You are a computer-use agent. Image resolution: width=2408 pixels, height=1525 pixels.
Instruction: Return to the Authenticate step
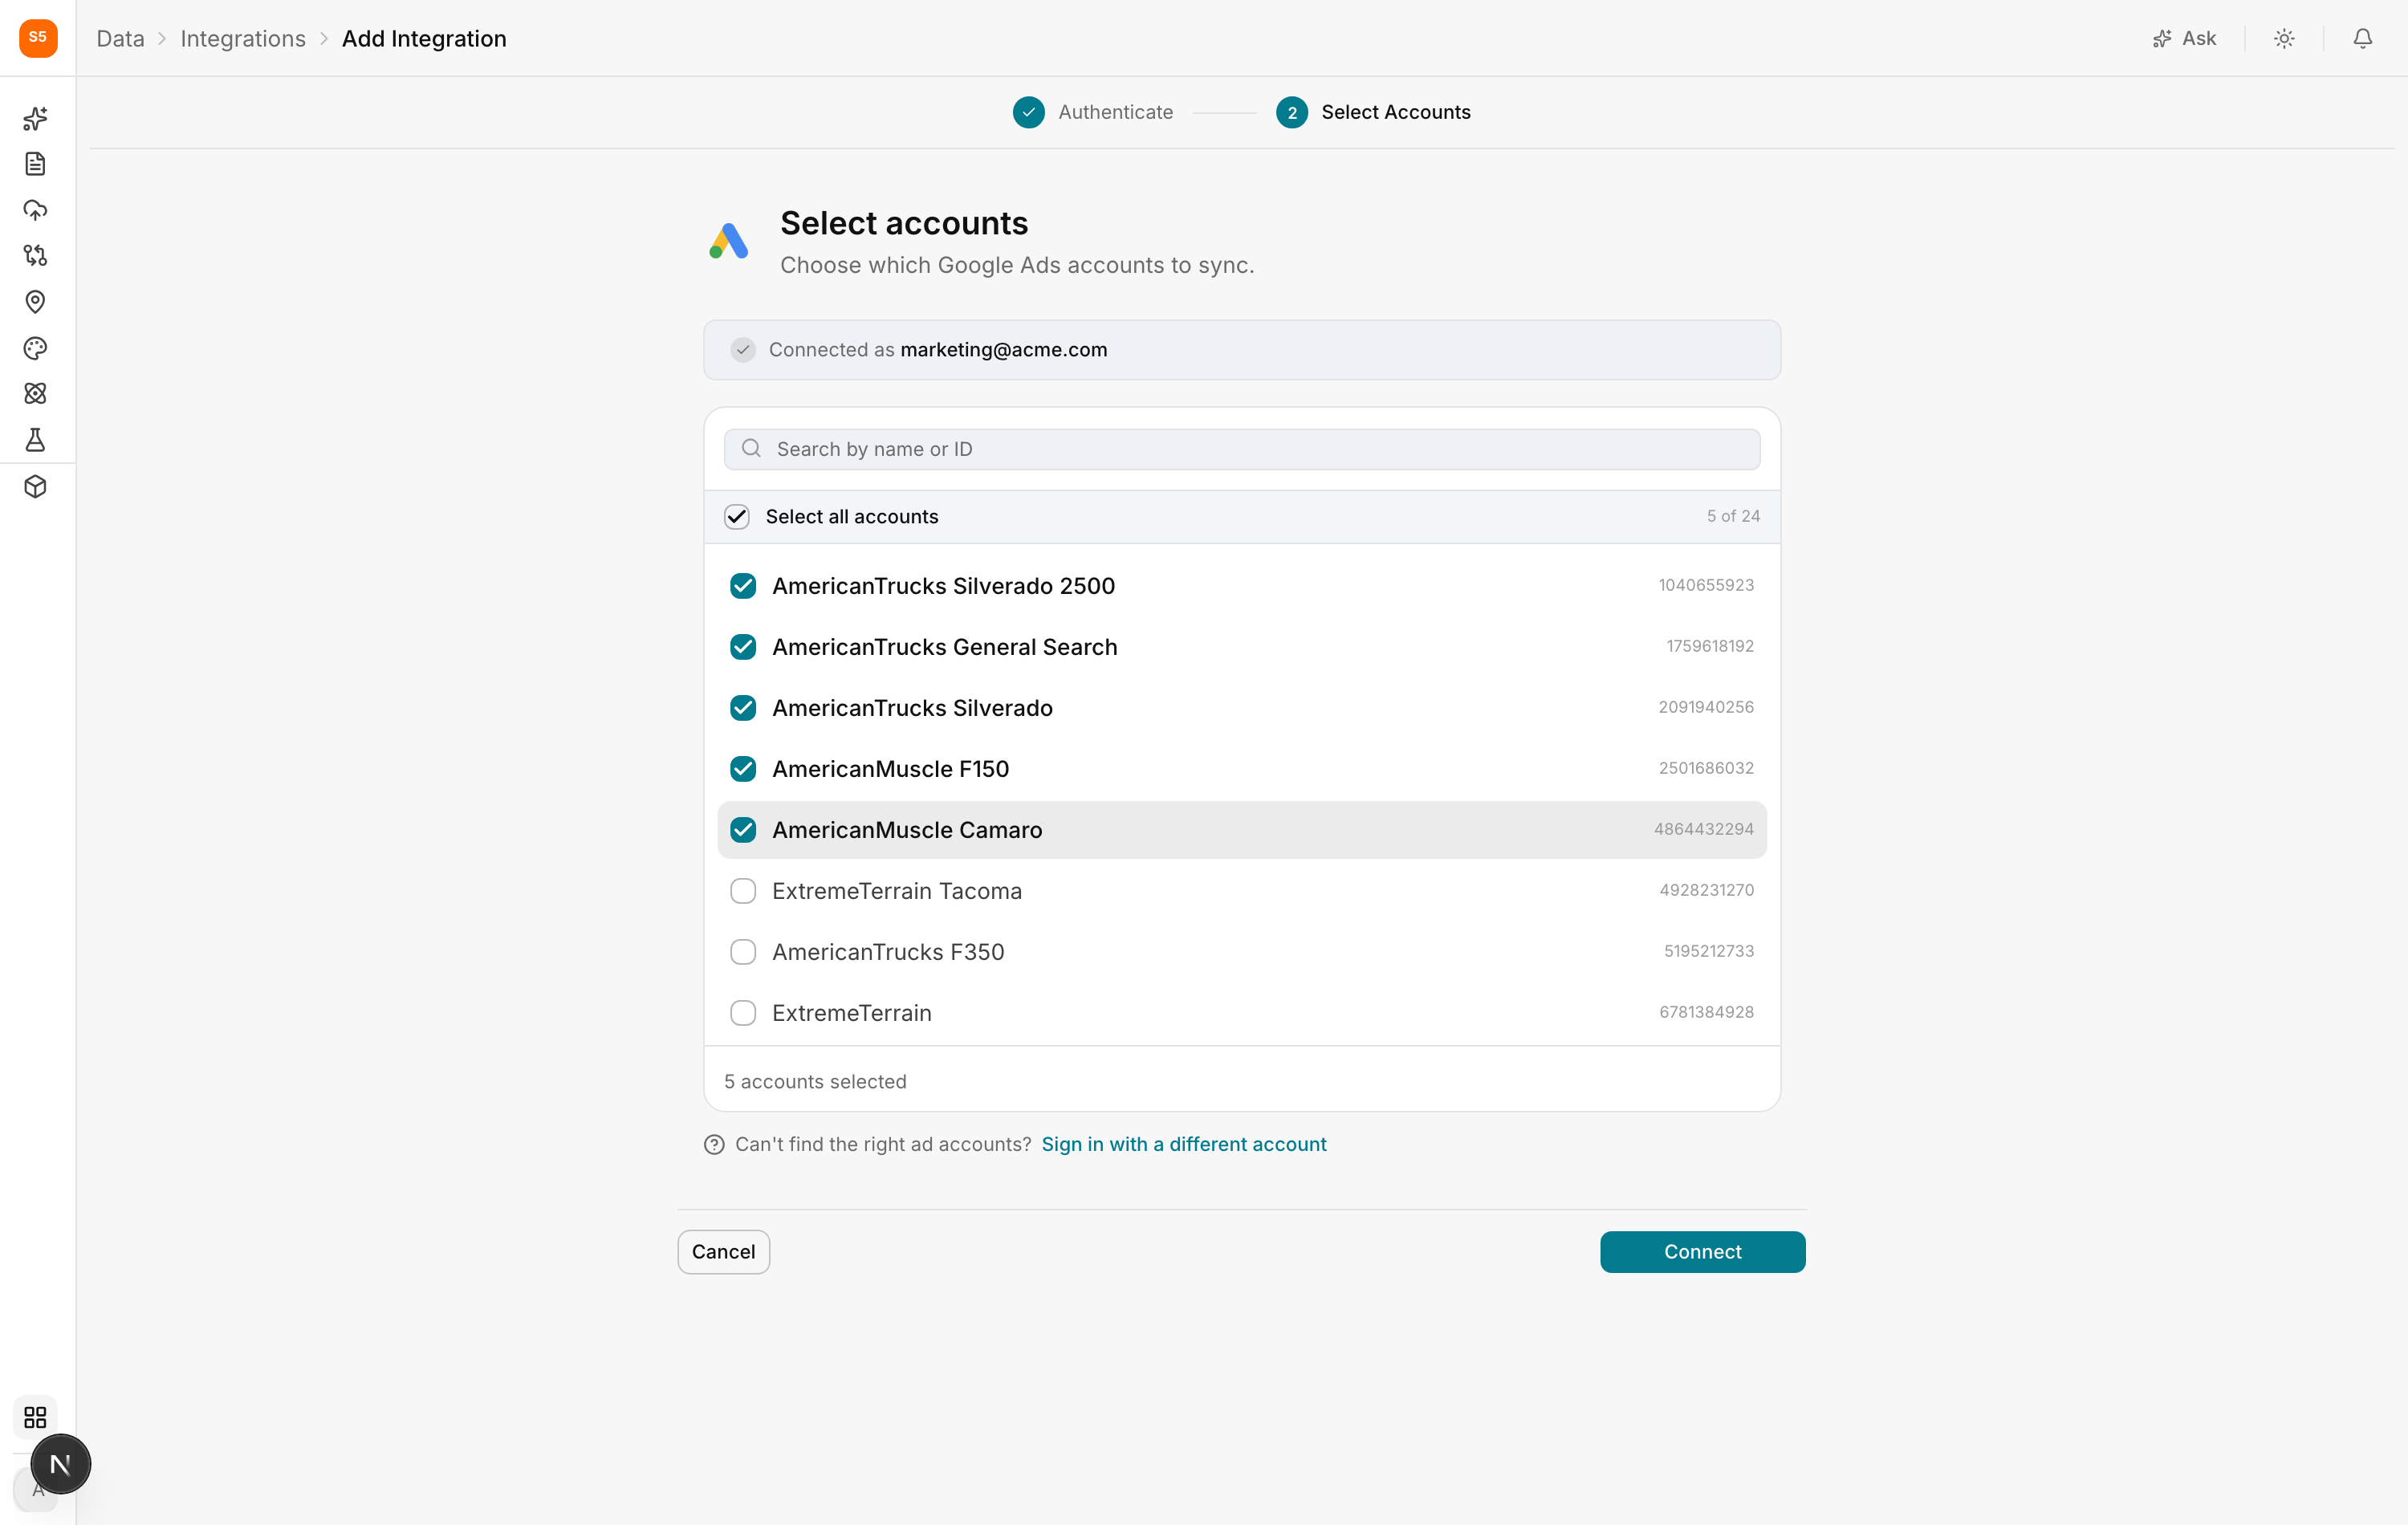click(x=1093, y=112)
